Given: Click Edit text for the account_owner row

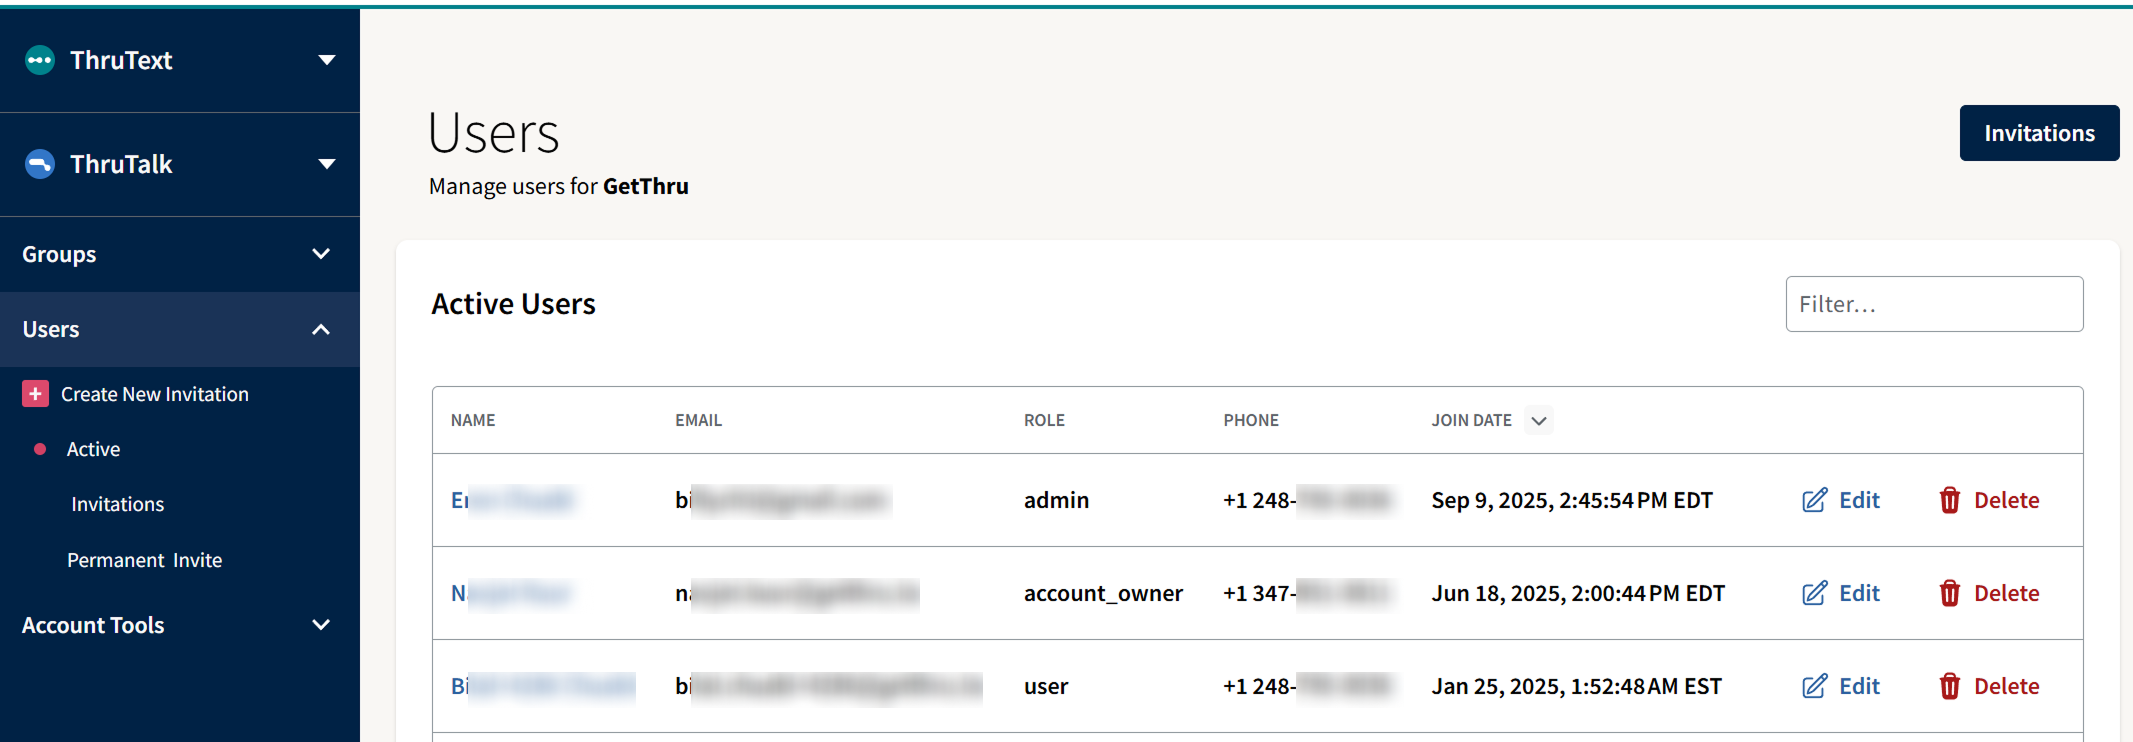Looking at the screenshot, I should click(1859, 593).
